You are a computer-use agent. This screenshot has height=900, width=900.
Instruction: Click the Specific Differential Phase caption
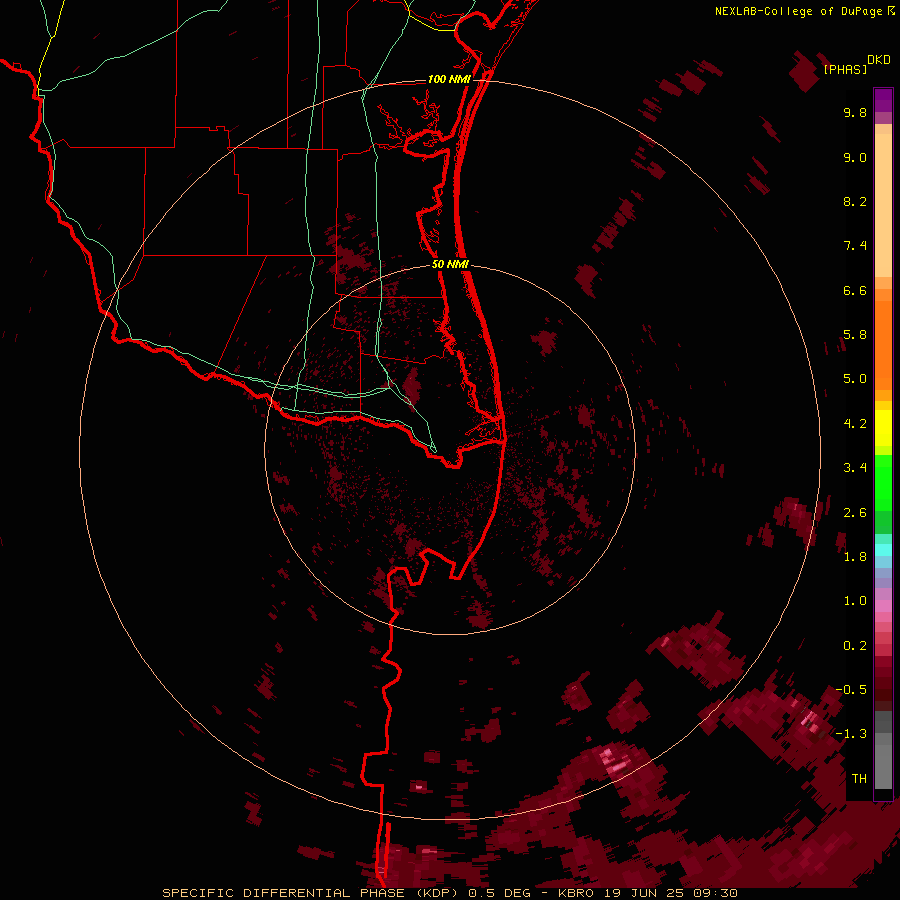[x=449, y=893]
